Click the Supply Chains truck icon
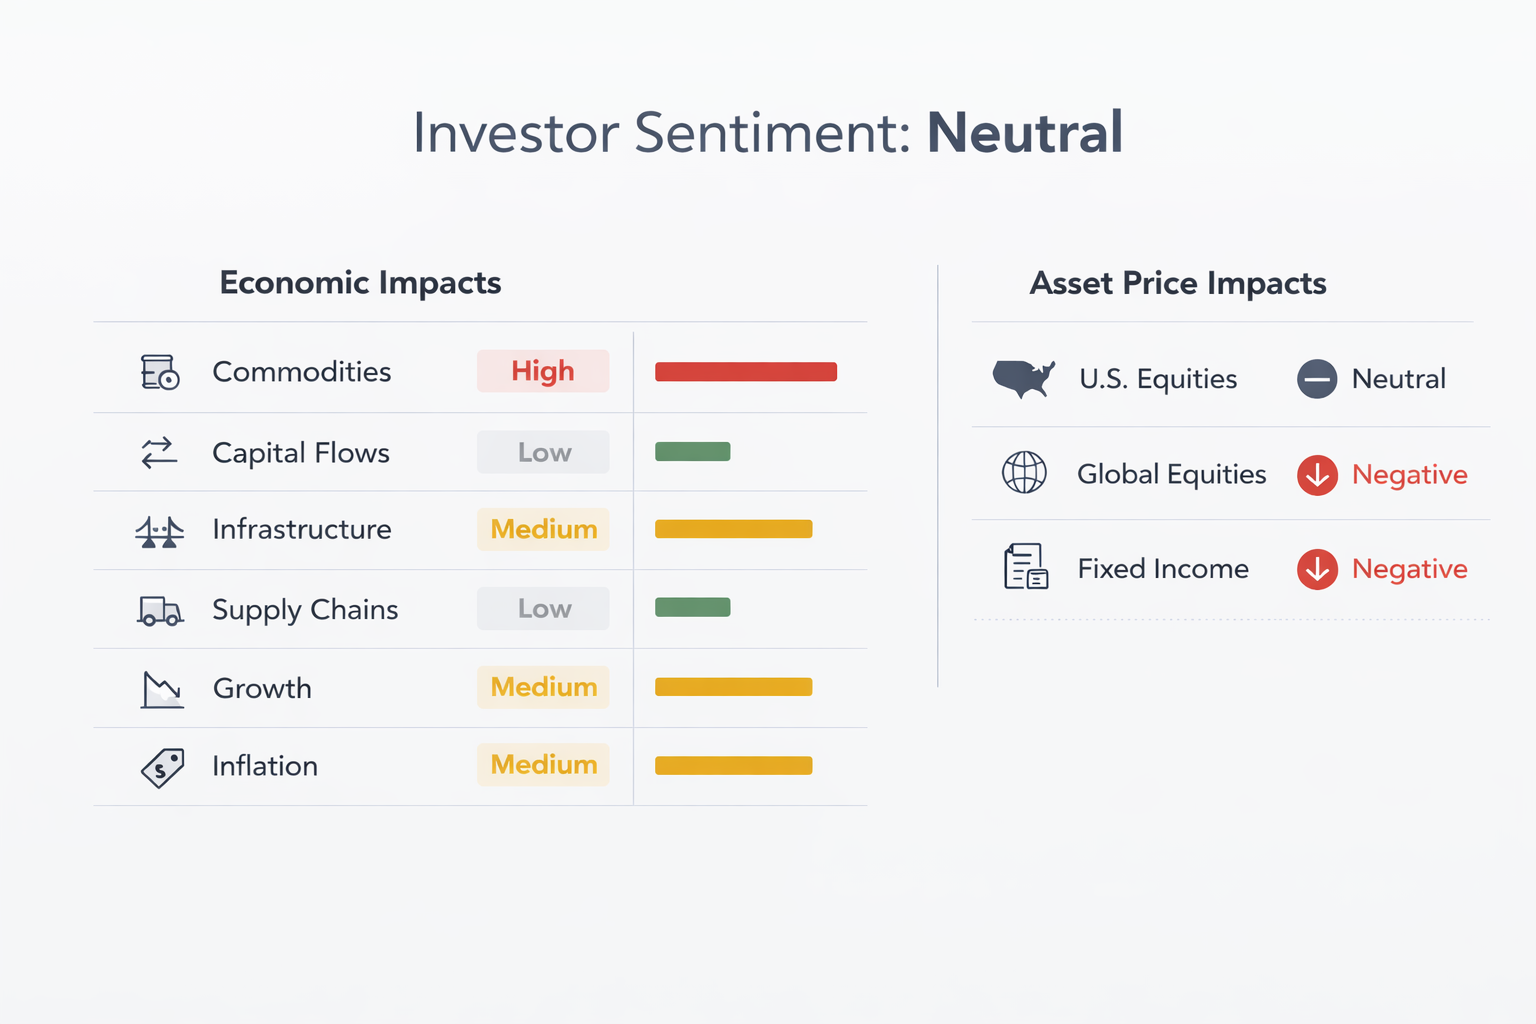Viewport: 1536px width, 1024px height. (160, 610)
